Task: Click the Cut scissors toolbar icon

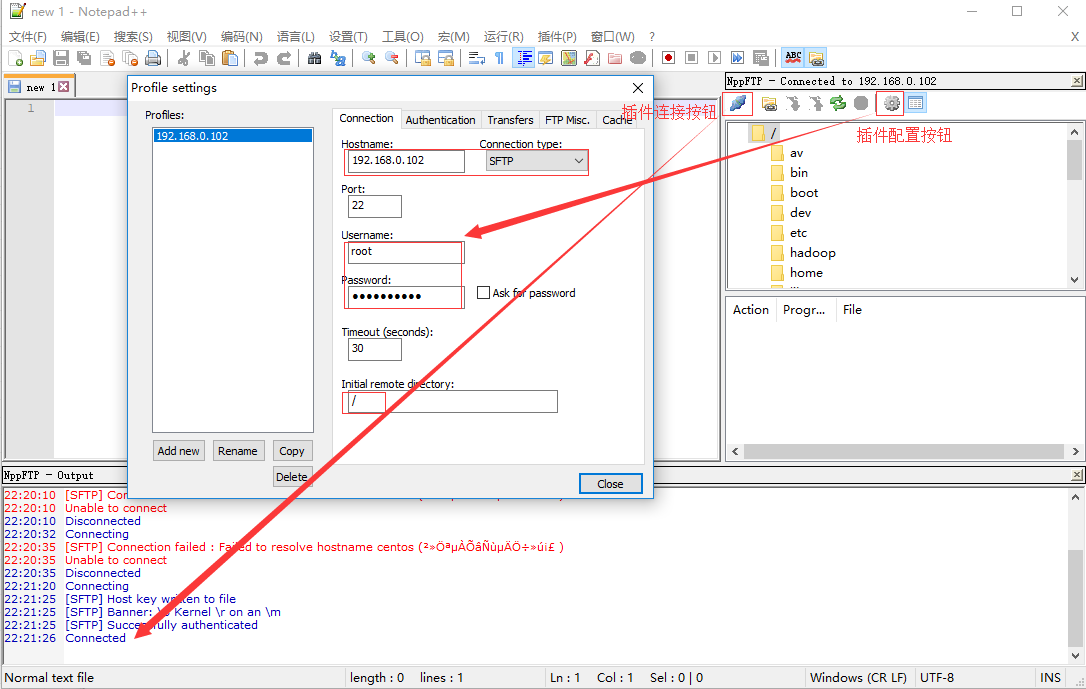Action: [x=184, y=58]
